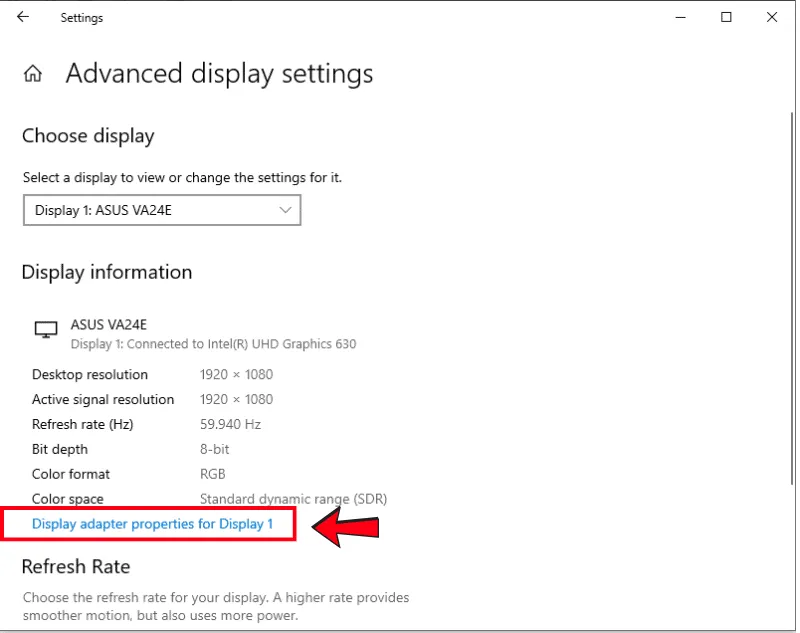Expand the display selector using its chevron
The width and height of the screenshot is (800, 633).
pyautogui.click(x=283, y=210)
